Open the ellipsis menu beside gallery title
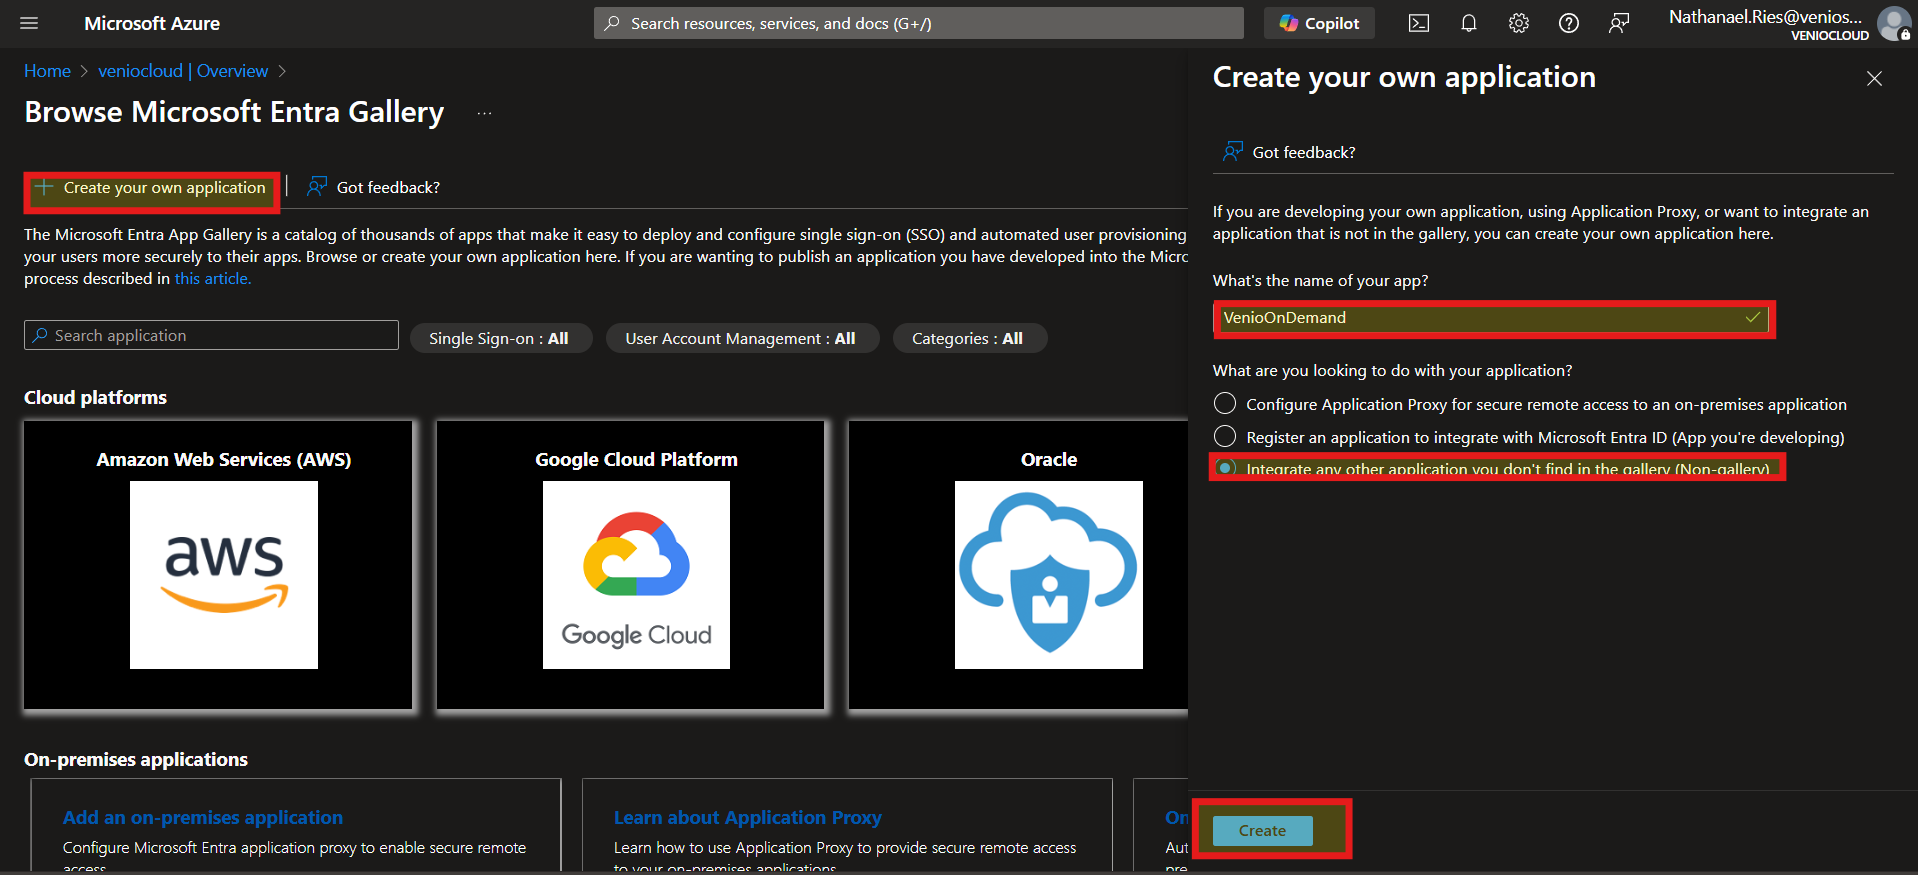 pos(484,113)
